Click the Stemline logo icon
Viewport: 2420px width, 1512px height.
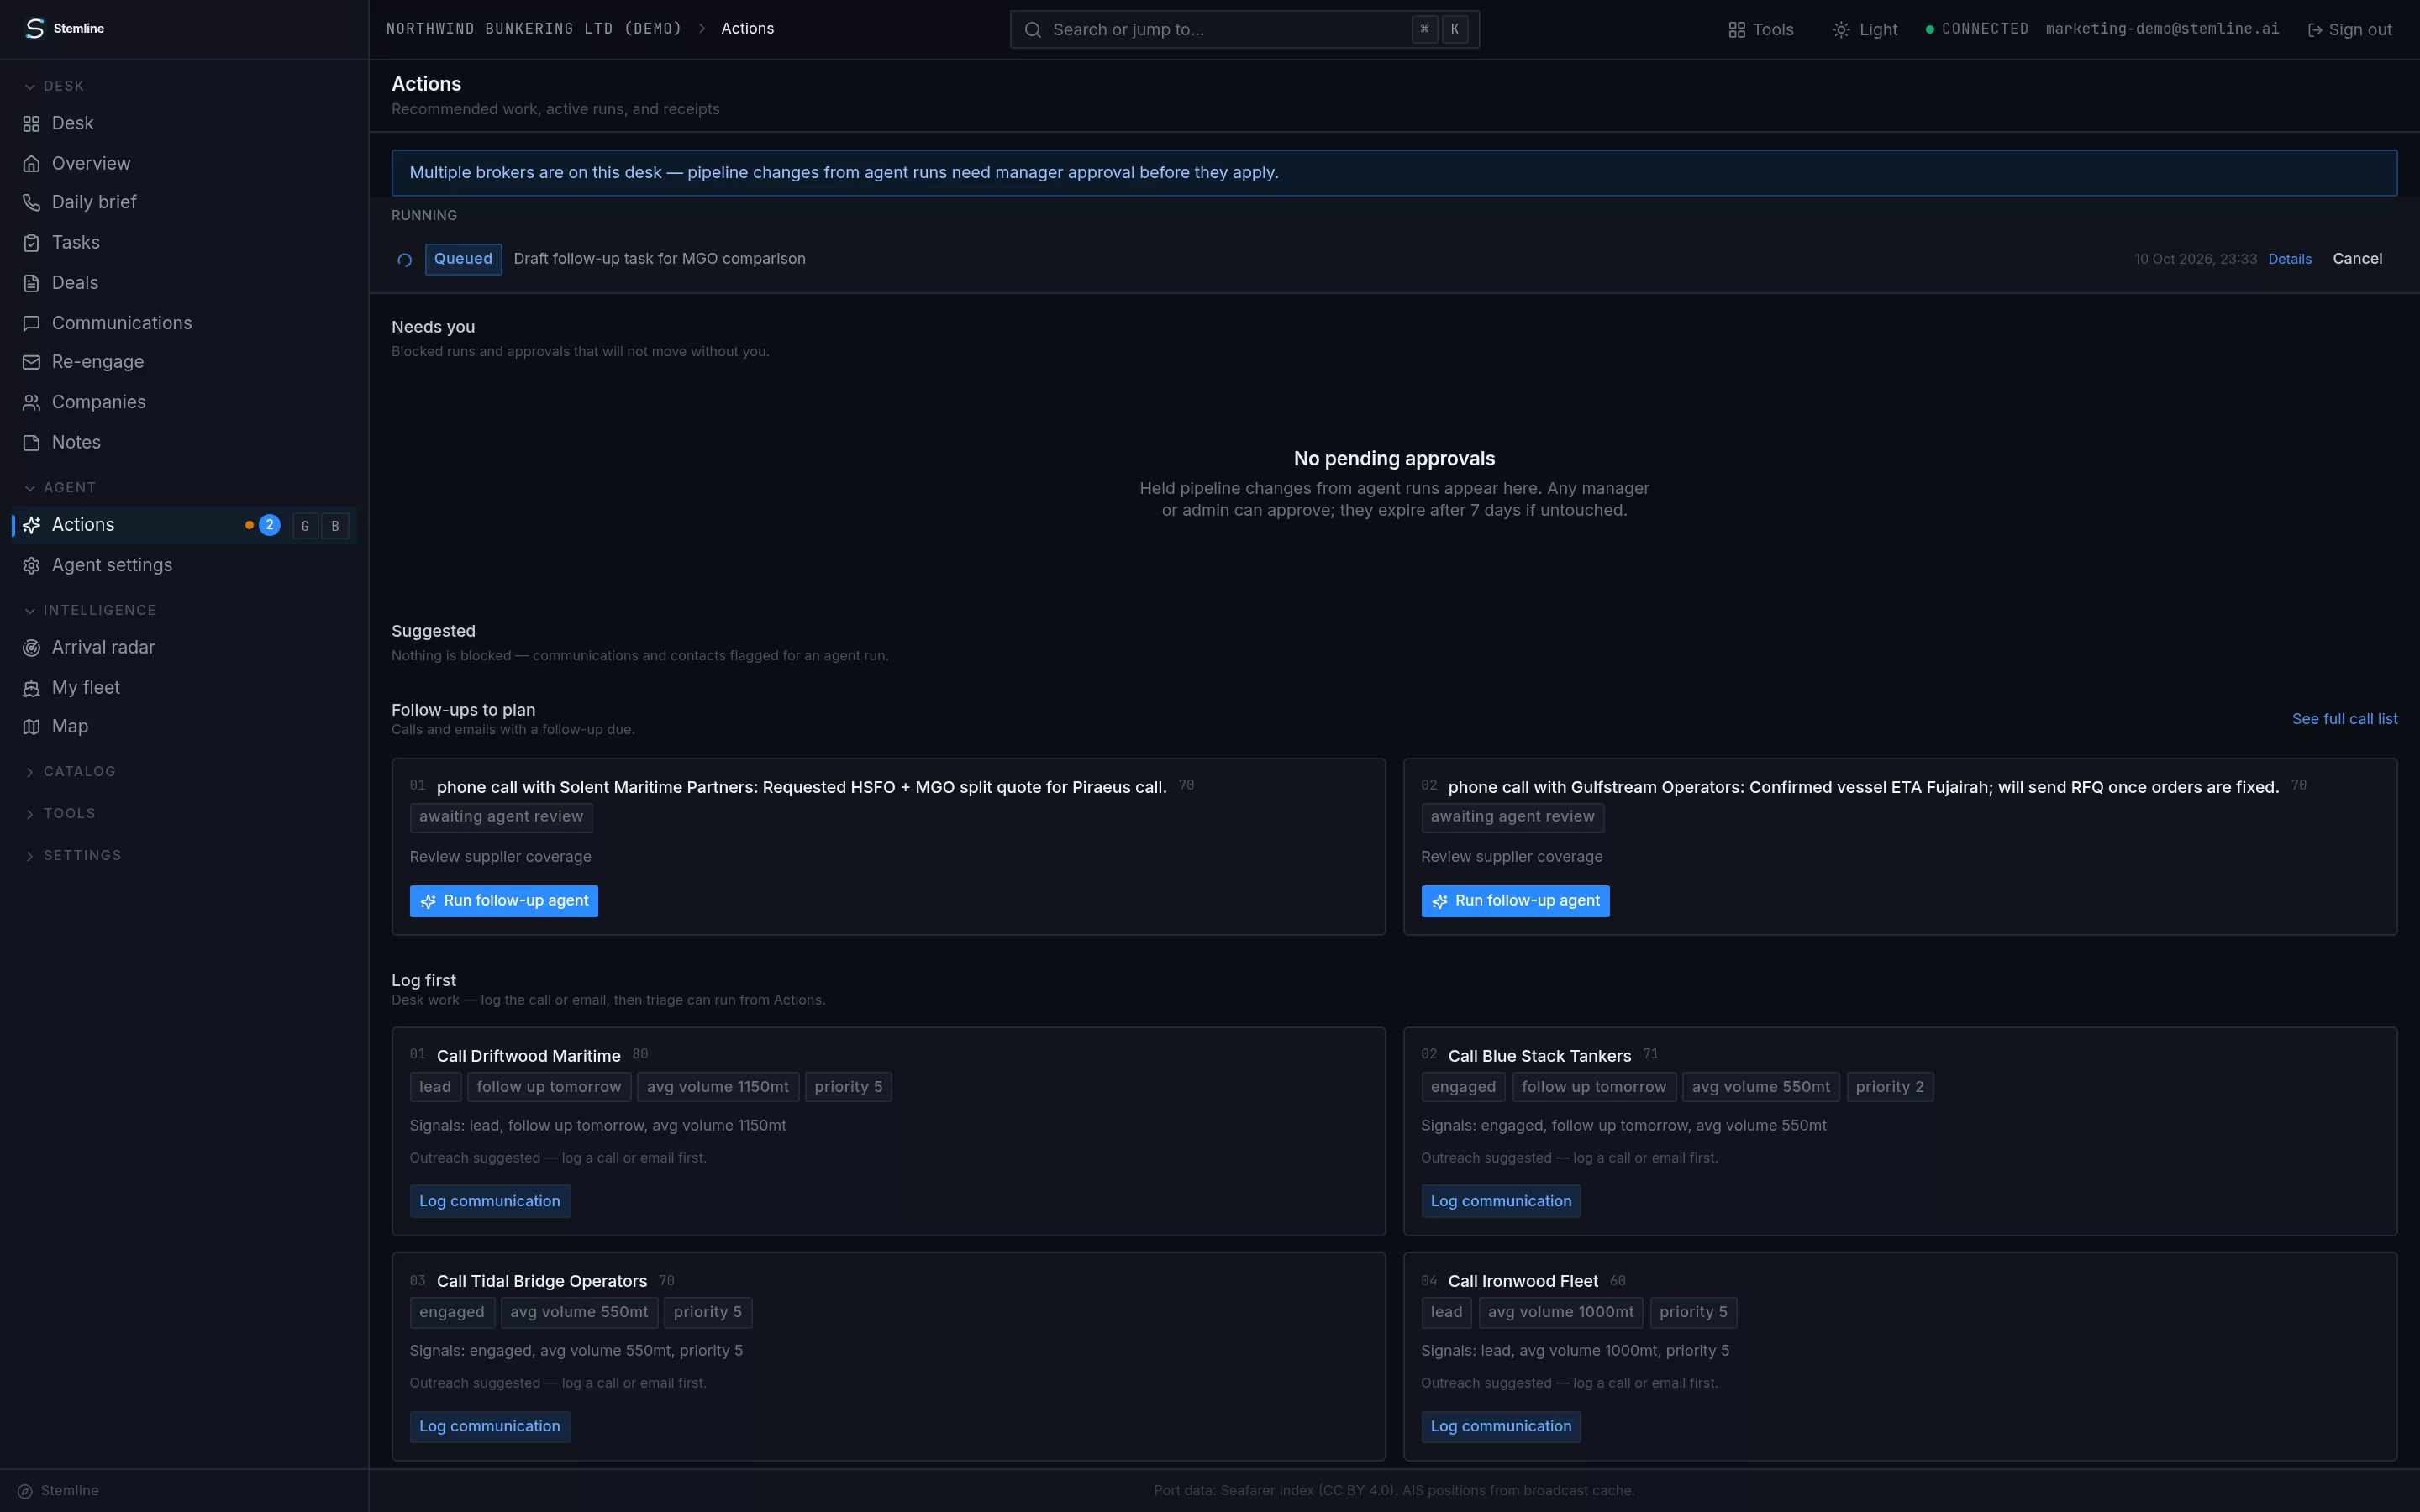point(35,29)
